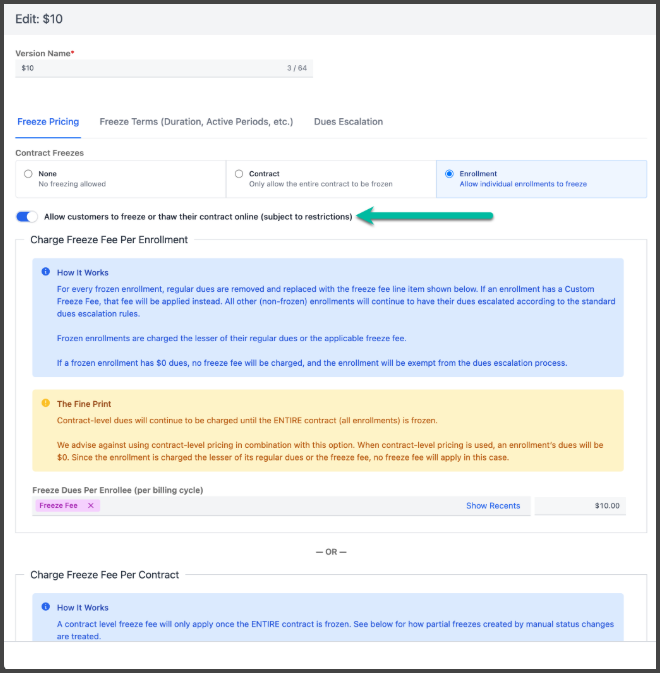Click the warning icon beside The Fine Print
The height and width of the screenshot is (673, 660).
(x=46, y=403)
